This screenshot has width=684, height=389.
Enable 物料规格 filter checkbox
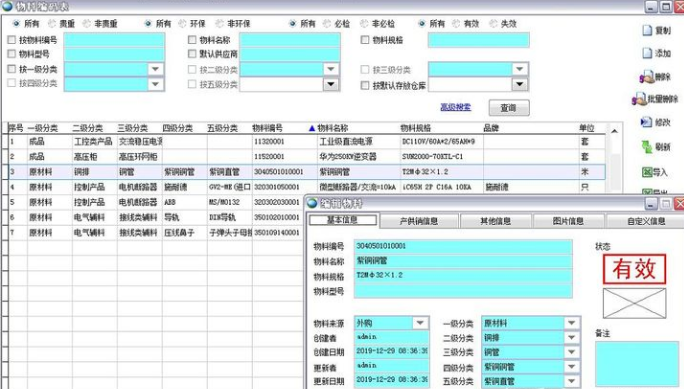365,40
